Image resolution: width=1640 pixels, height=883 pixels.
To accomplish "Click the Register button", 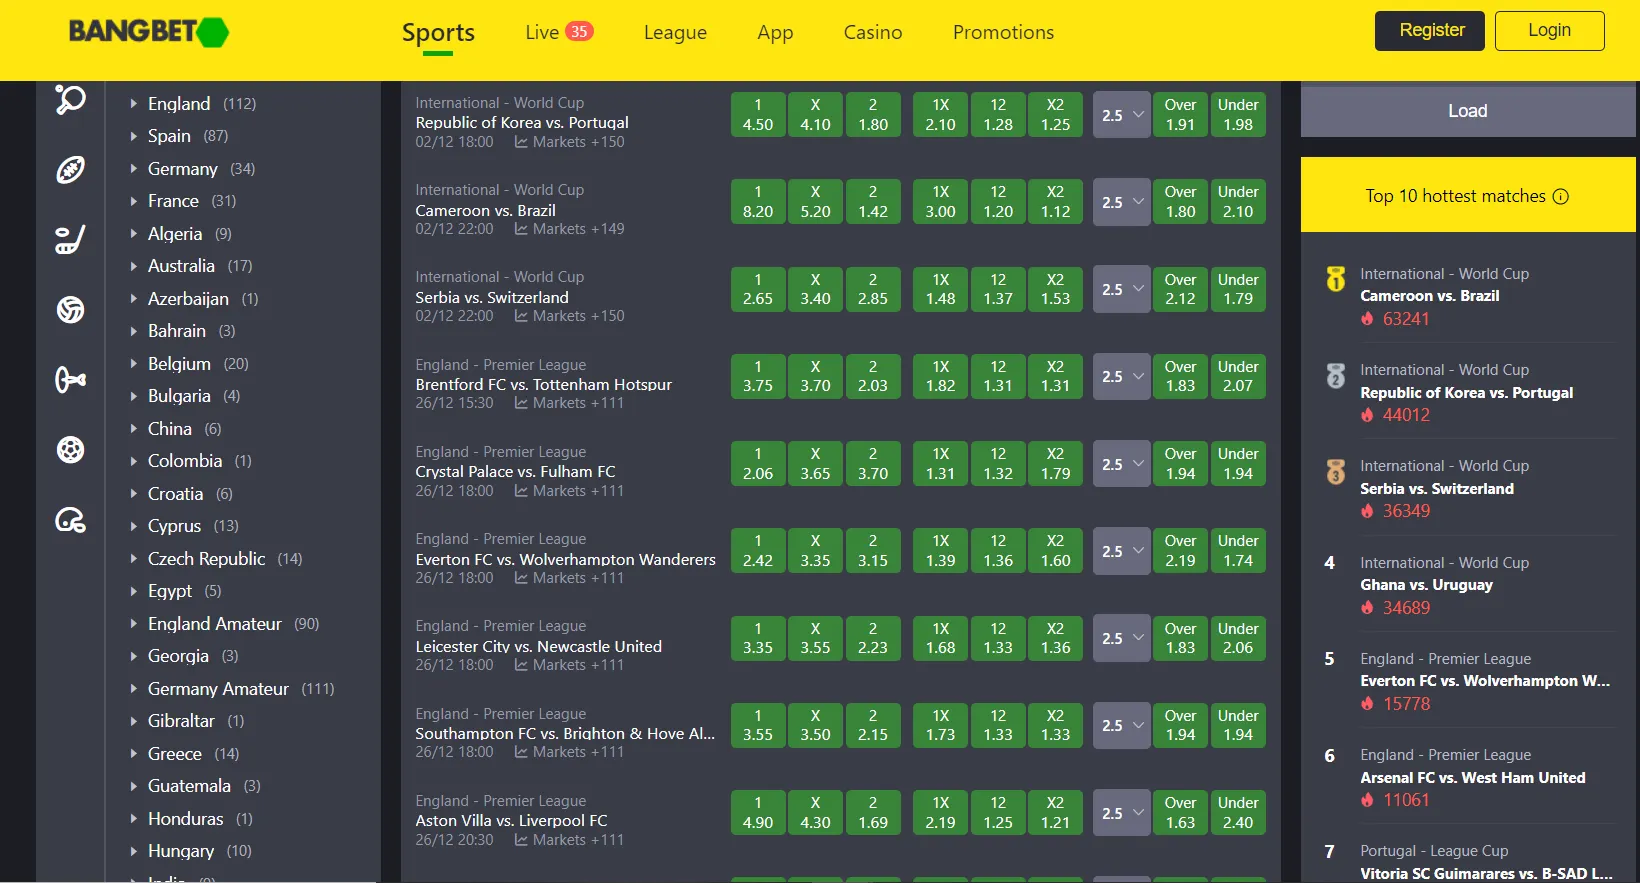I will tap(1430, 31).
